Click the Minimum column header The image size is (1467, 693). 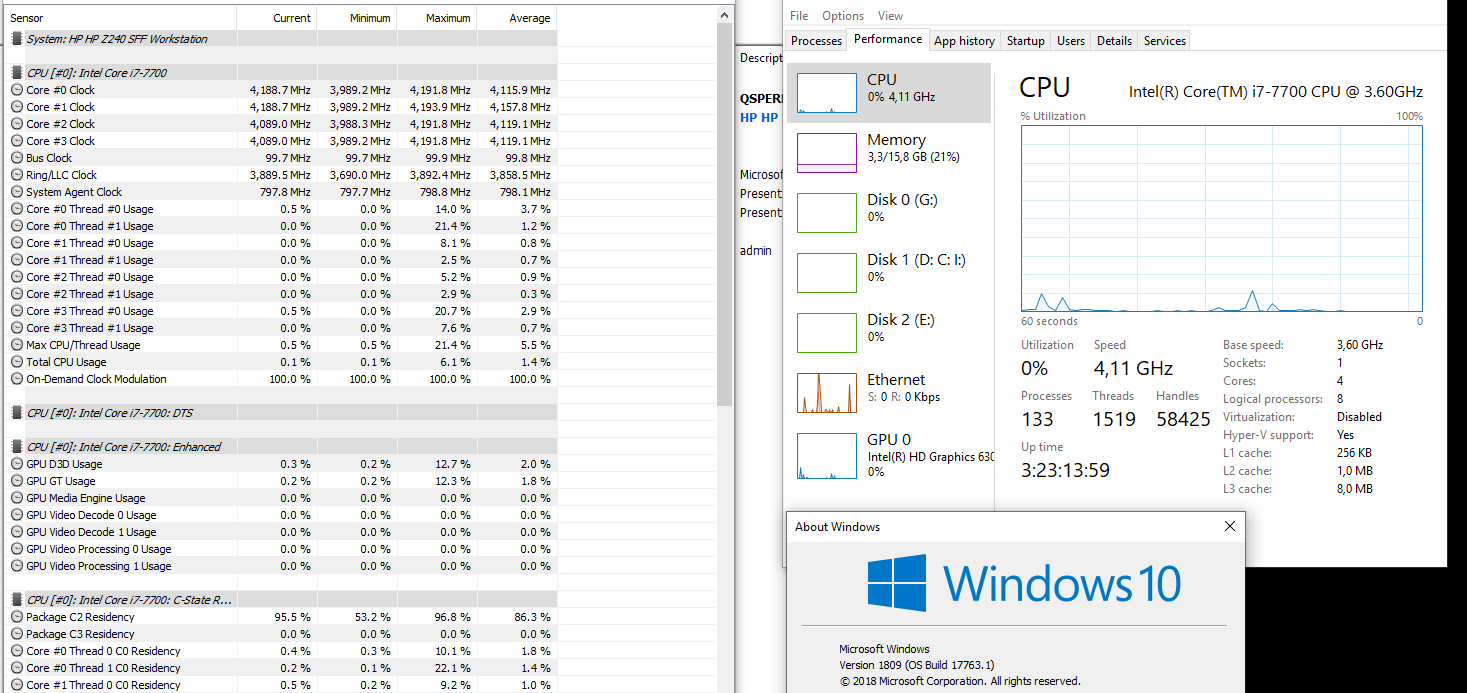click(x=357, y=18)
